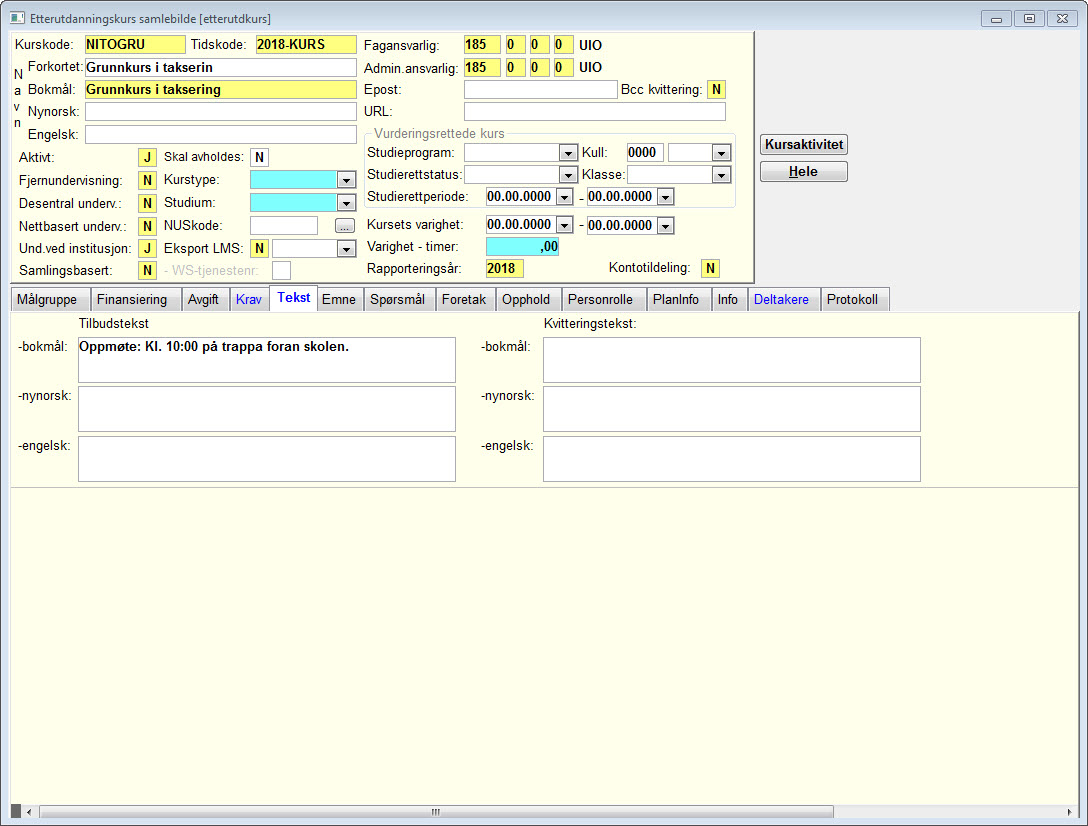The width and height of the screenshot is (1088, 826).
Task: Open the Avgift tab
Action: pos(203,299)
